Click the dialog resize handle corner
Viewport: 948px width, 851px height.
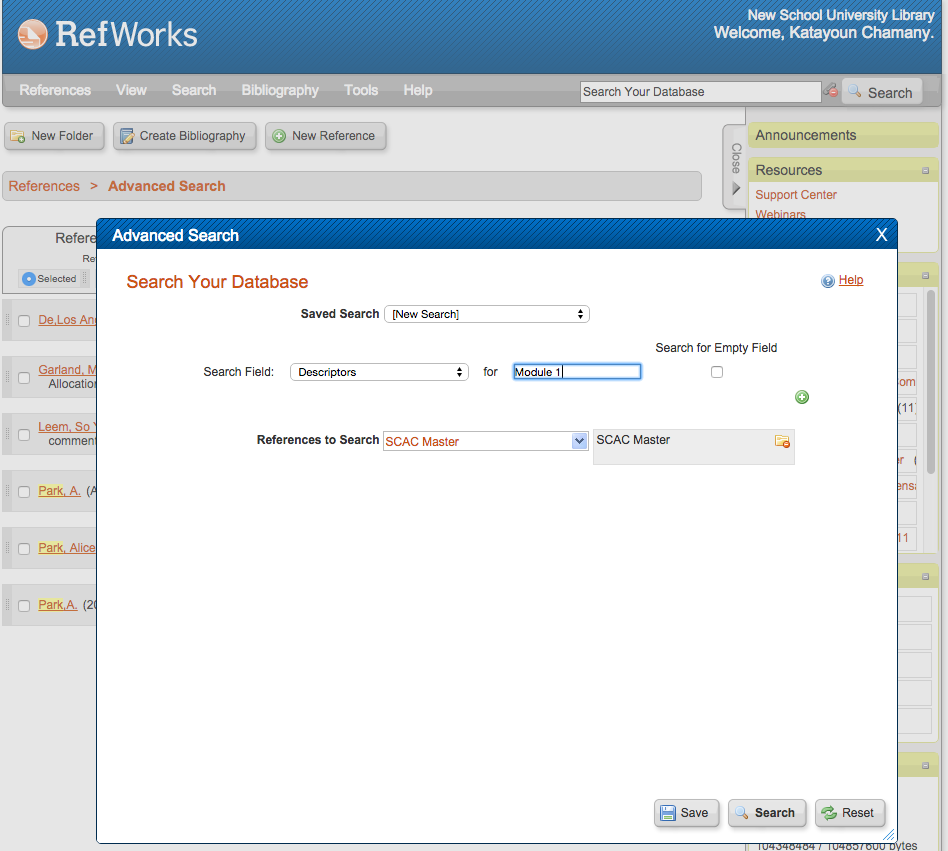tap(888, 835)
